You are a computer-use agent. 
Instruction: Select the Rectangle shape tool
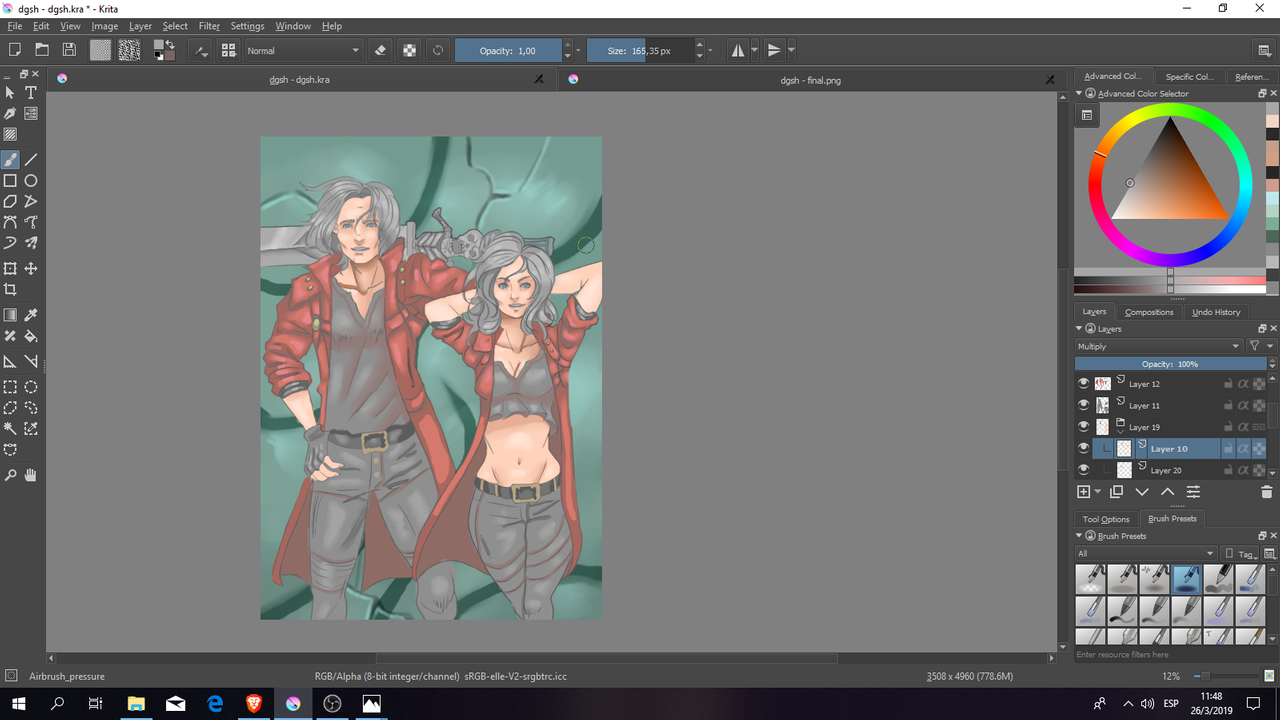coord(10,181)
